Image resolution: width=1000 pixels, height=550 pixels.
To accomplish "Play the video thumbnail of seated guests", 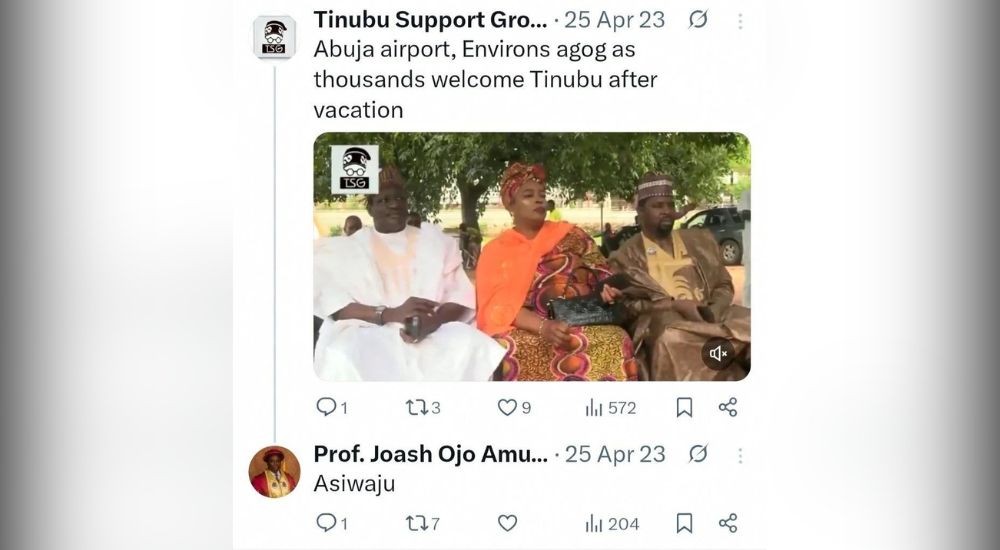I will coord(531,257).
